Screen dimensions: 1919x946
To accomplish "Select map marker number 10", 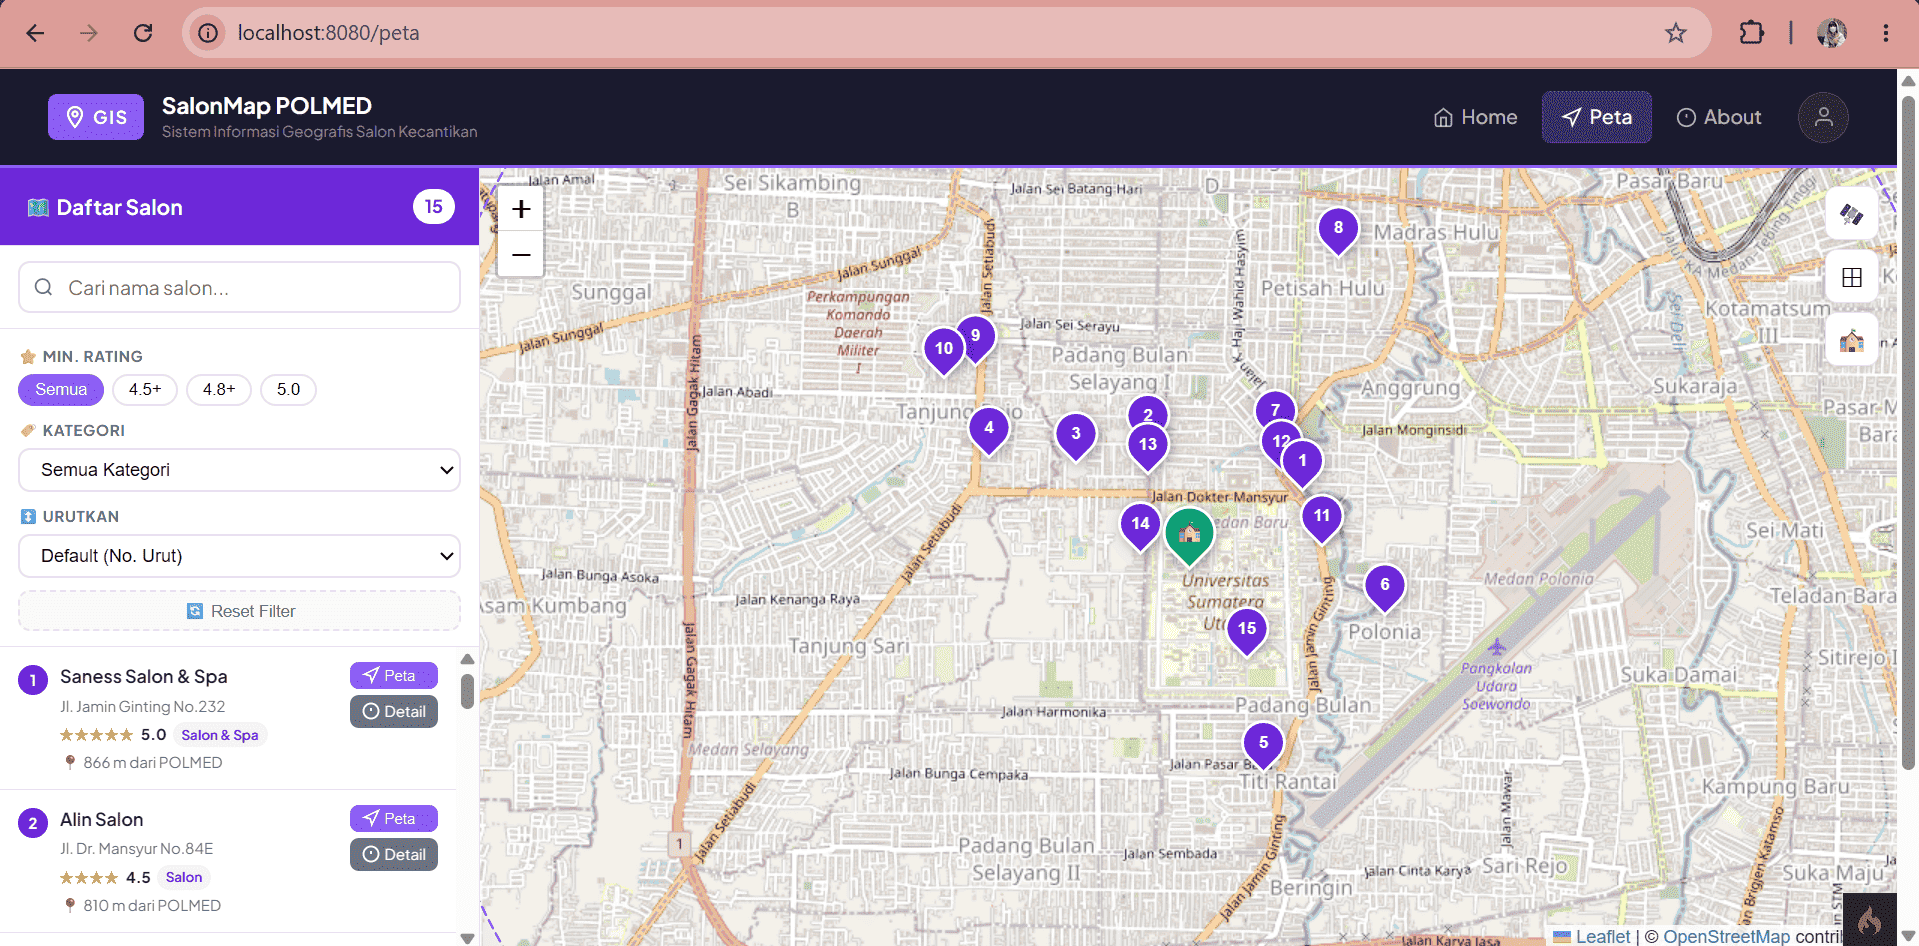I will pyautogui.click(x=944, y=352).
